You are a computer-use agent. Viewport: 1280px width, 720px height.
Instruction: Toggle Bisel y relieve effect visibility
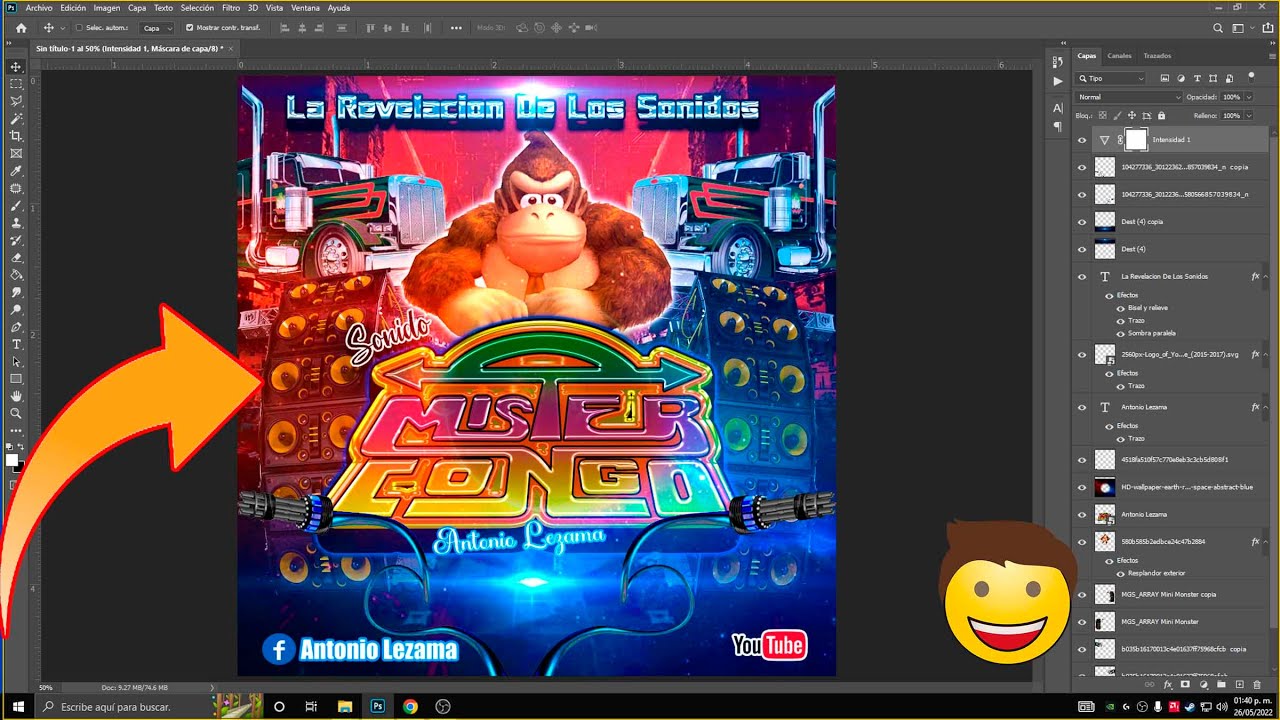coord(1120,308)
